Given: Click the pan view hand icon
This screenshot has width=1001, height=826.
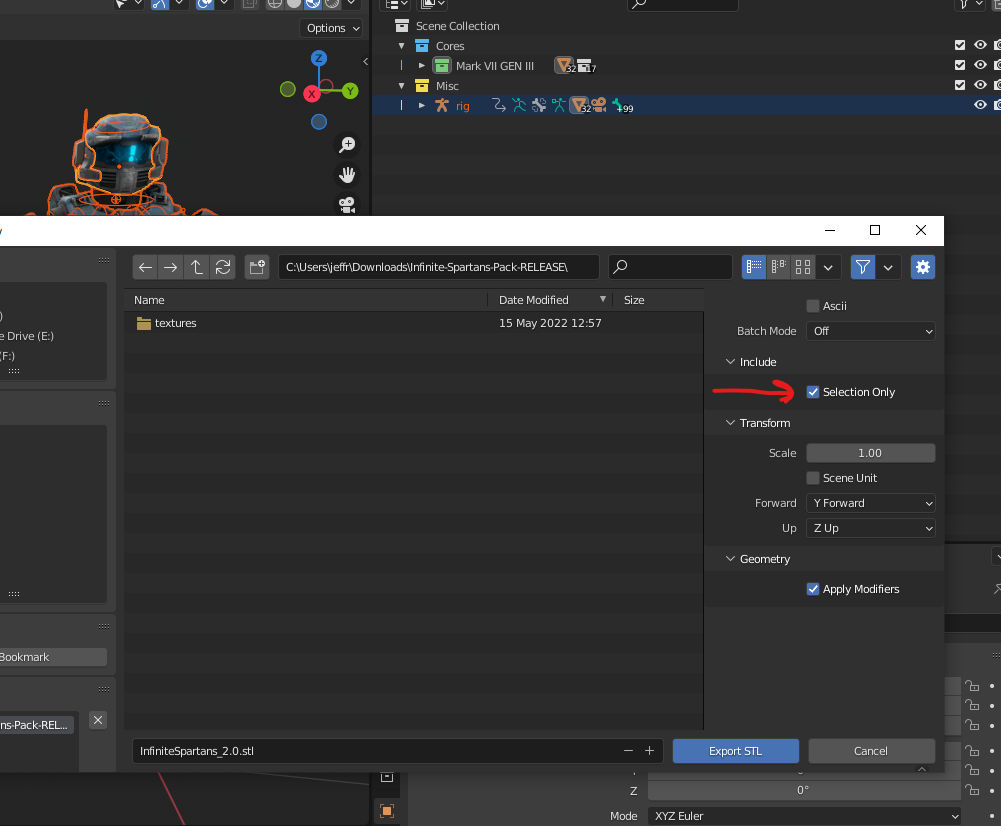Looking at the screenshot, I should [347, 175].
